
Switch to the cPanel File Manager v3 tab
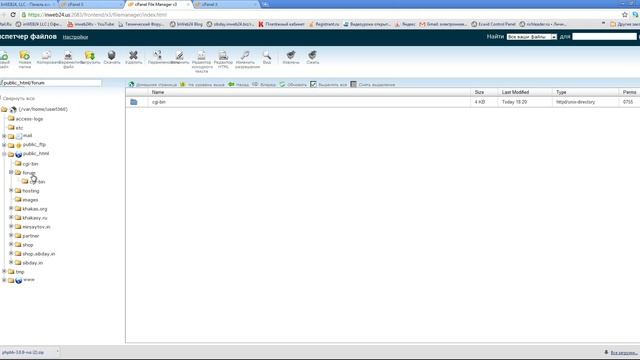157,4
